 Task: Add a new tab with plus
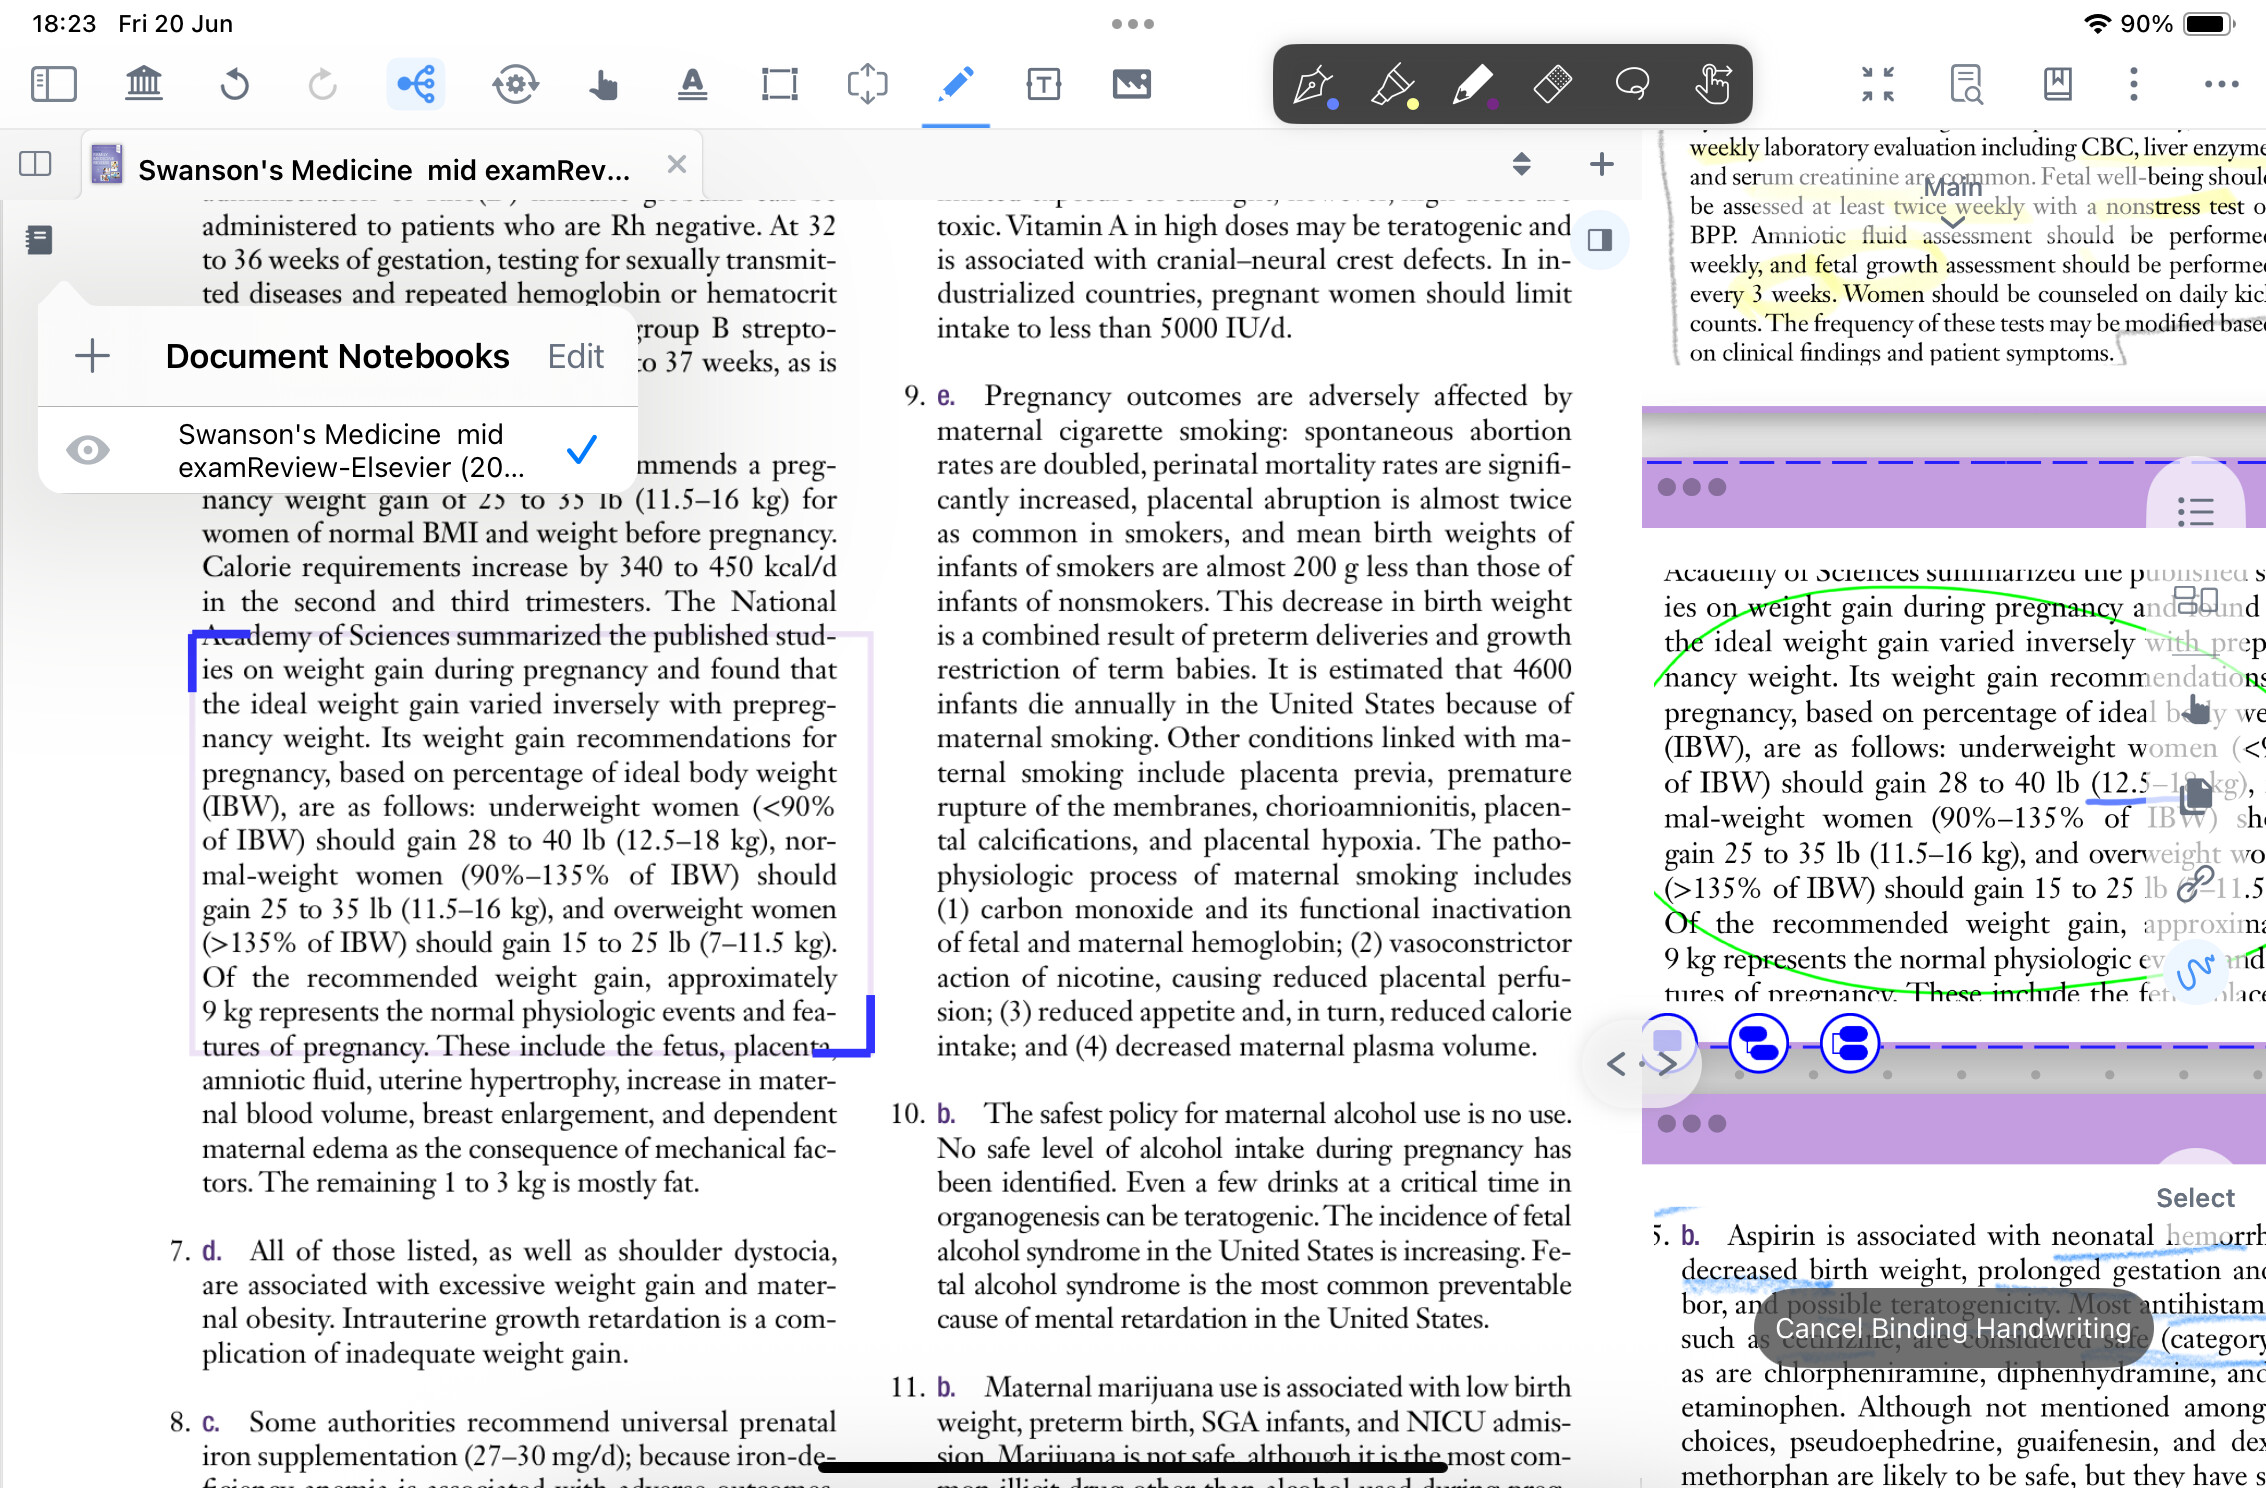tap(1602, 163)
